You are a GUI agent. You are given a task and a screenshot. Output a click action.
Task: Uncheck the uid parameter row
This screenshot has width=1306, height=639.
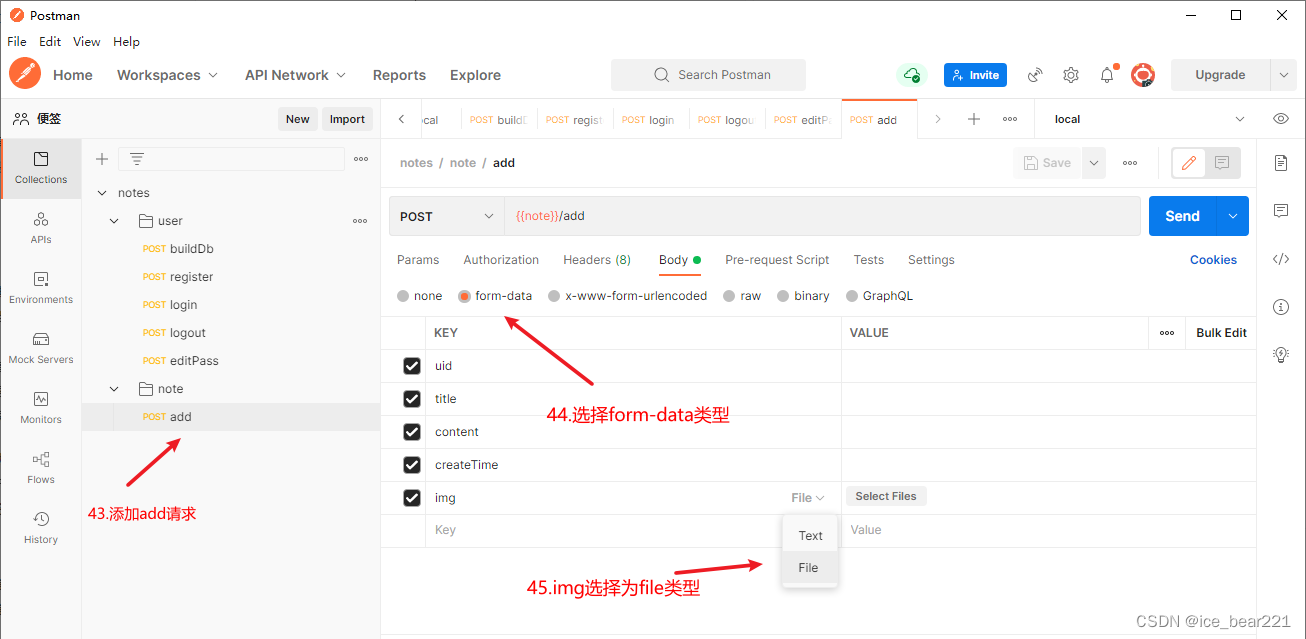[x=411, y=366]
